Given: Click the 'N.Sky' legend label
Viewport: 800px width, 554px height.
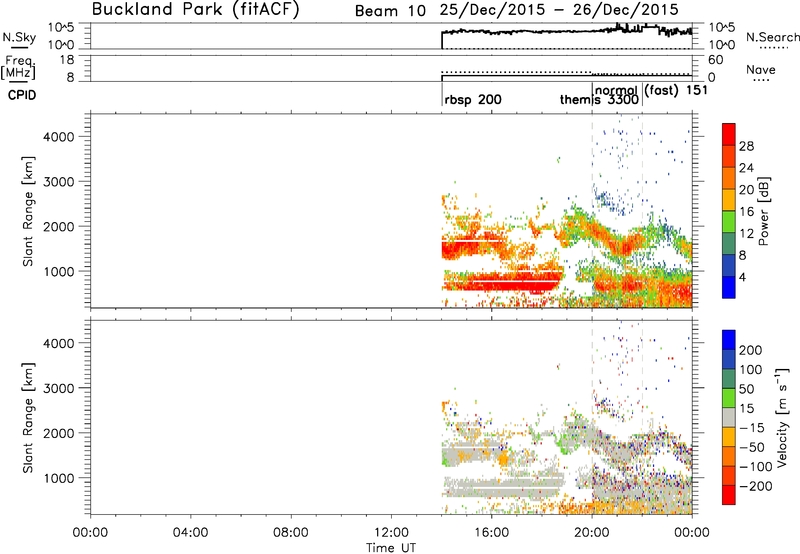Looking at the screenshot, I should point(19,37).
